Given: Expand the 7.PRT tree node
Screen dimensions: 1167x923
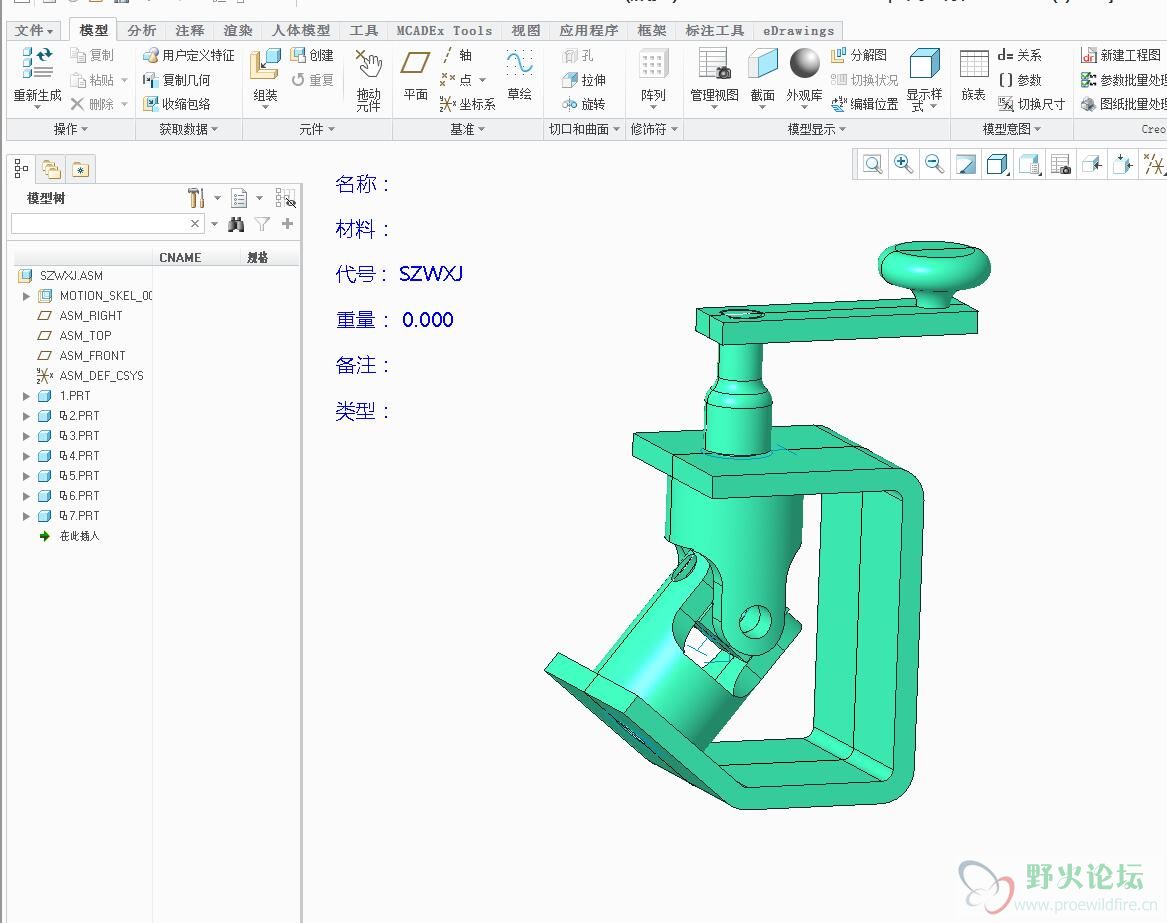Looking at the screenshot, I should point(26,516).
